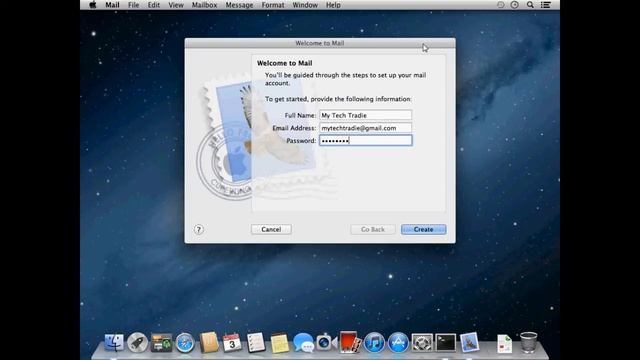Click 'To get started, provide the following information' text

pos(338,99)
